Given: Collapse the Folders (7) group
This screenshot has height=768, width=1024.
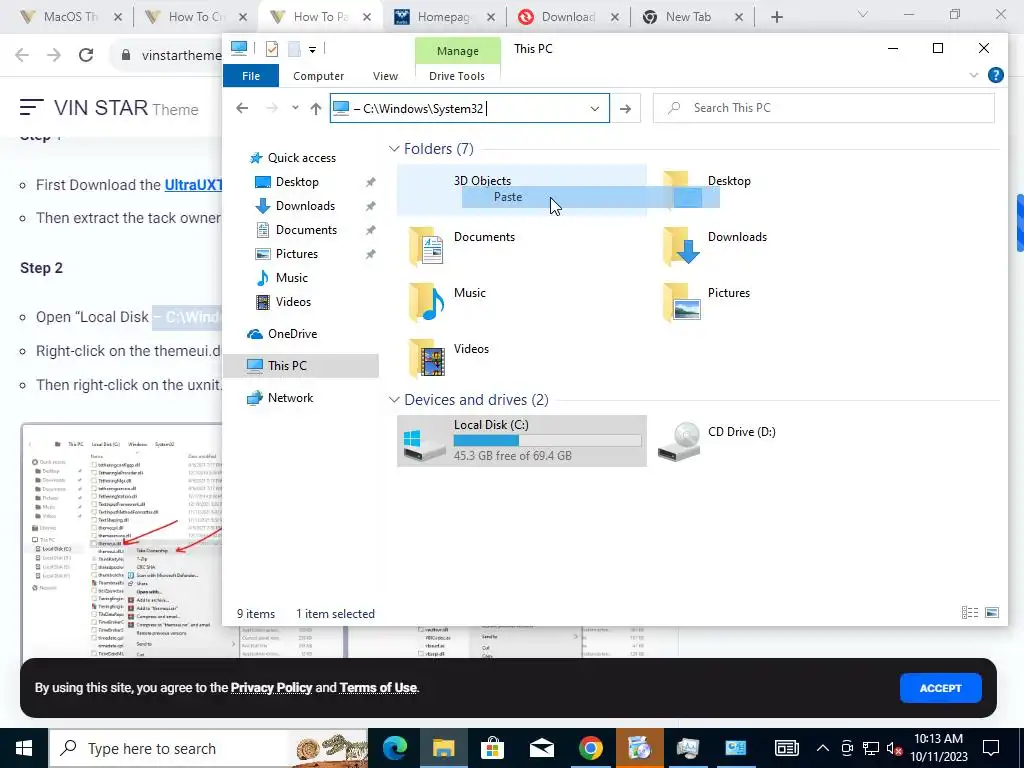Looking at the screenshot, I should click(394, 149).
